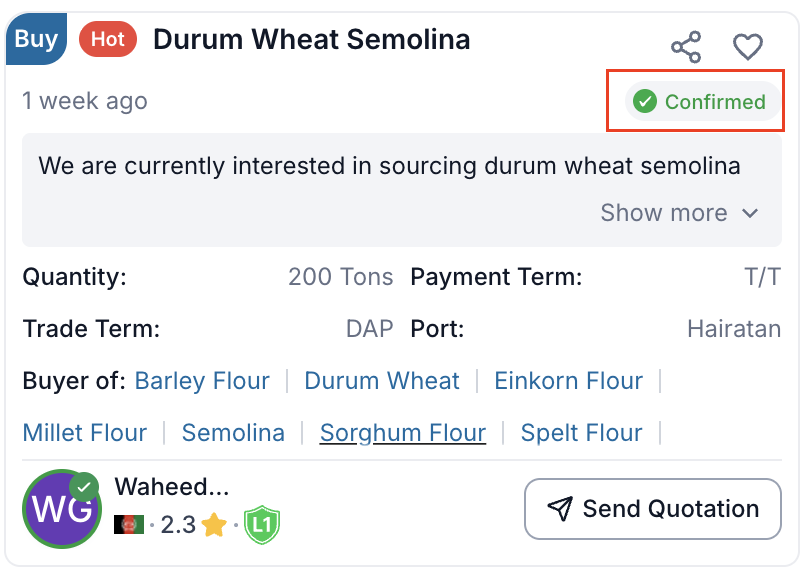This screenshot has width=808, height=576.
Task: Favorite this request with the heart icon
Action: (x=748, y=47)
